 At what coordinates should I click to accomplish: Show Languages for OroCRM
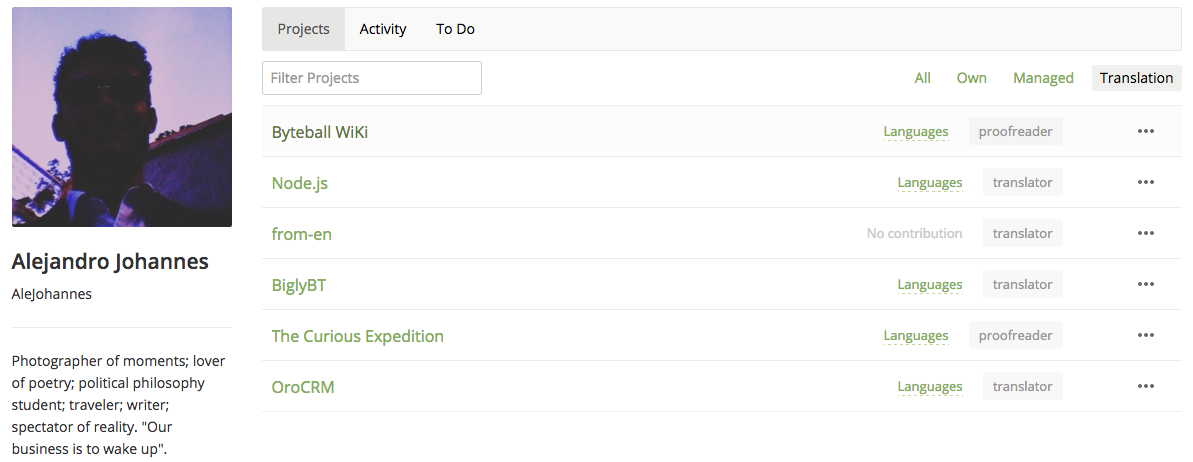point(929,387)
